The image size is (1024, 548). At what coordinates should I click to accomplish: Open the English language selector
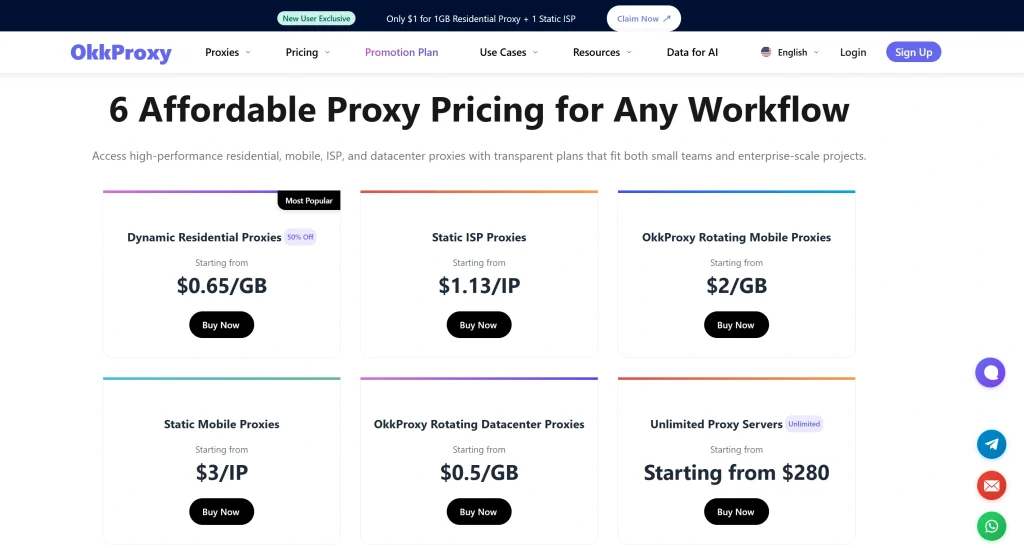[x=792, y=53]
